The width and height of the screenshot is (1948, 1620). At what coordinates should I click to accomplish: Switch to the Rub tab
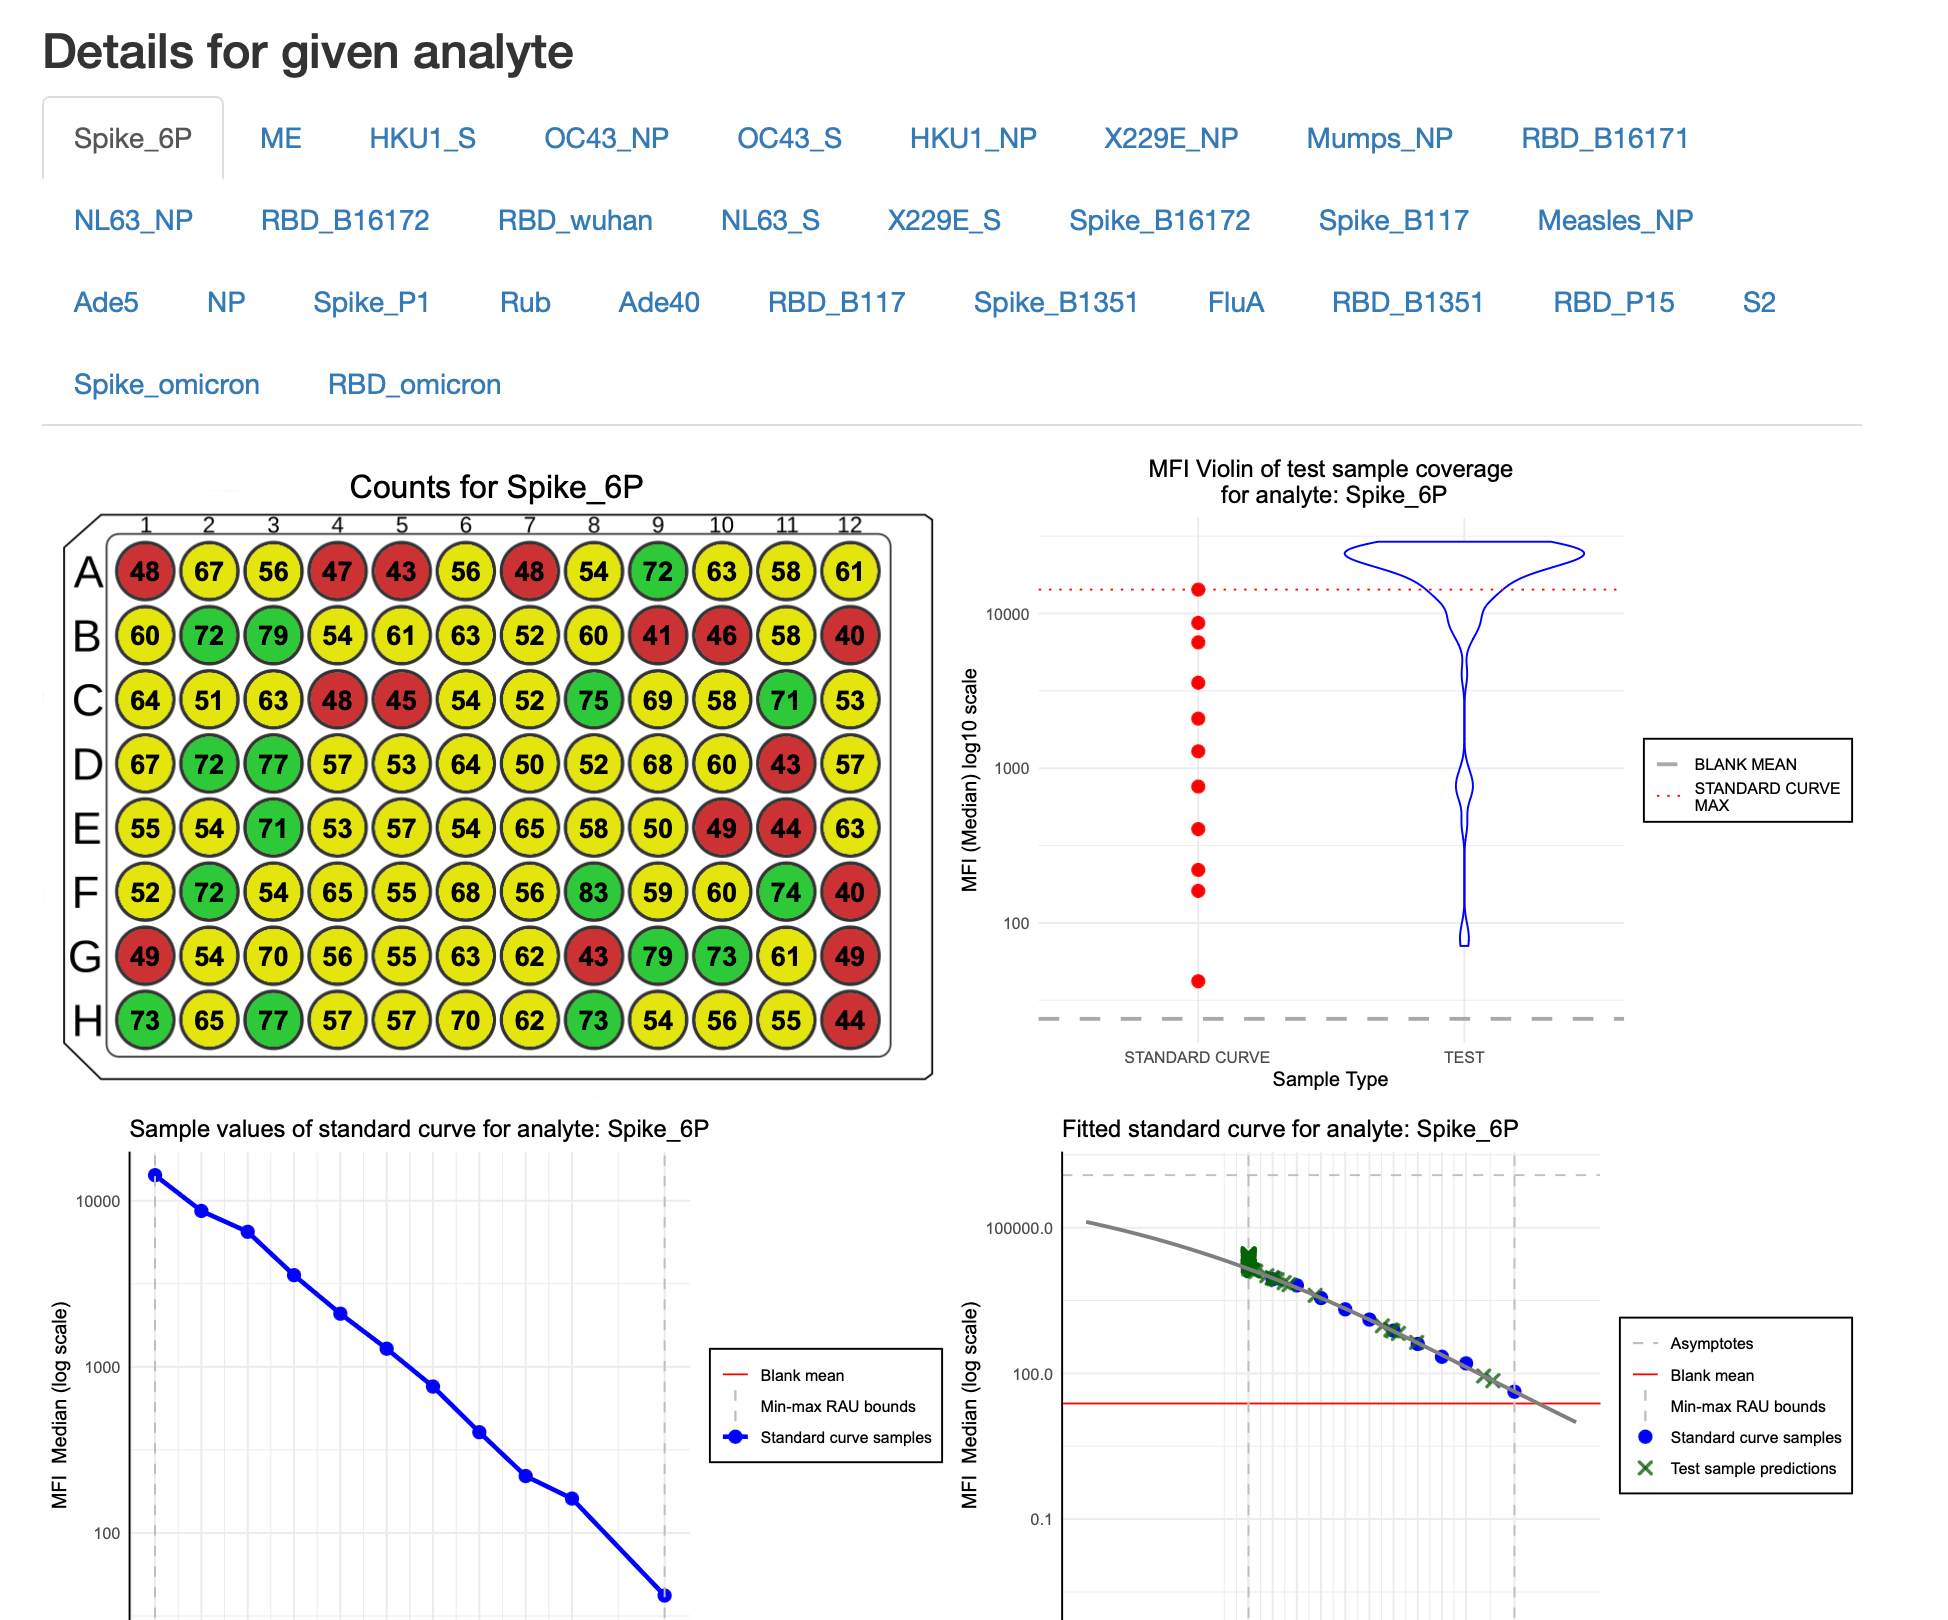(525, 302)
